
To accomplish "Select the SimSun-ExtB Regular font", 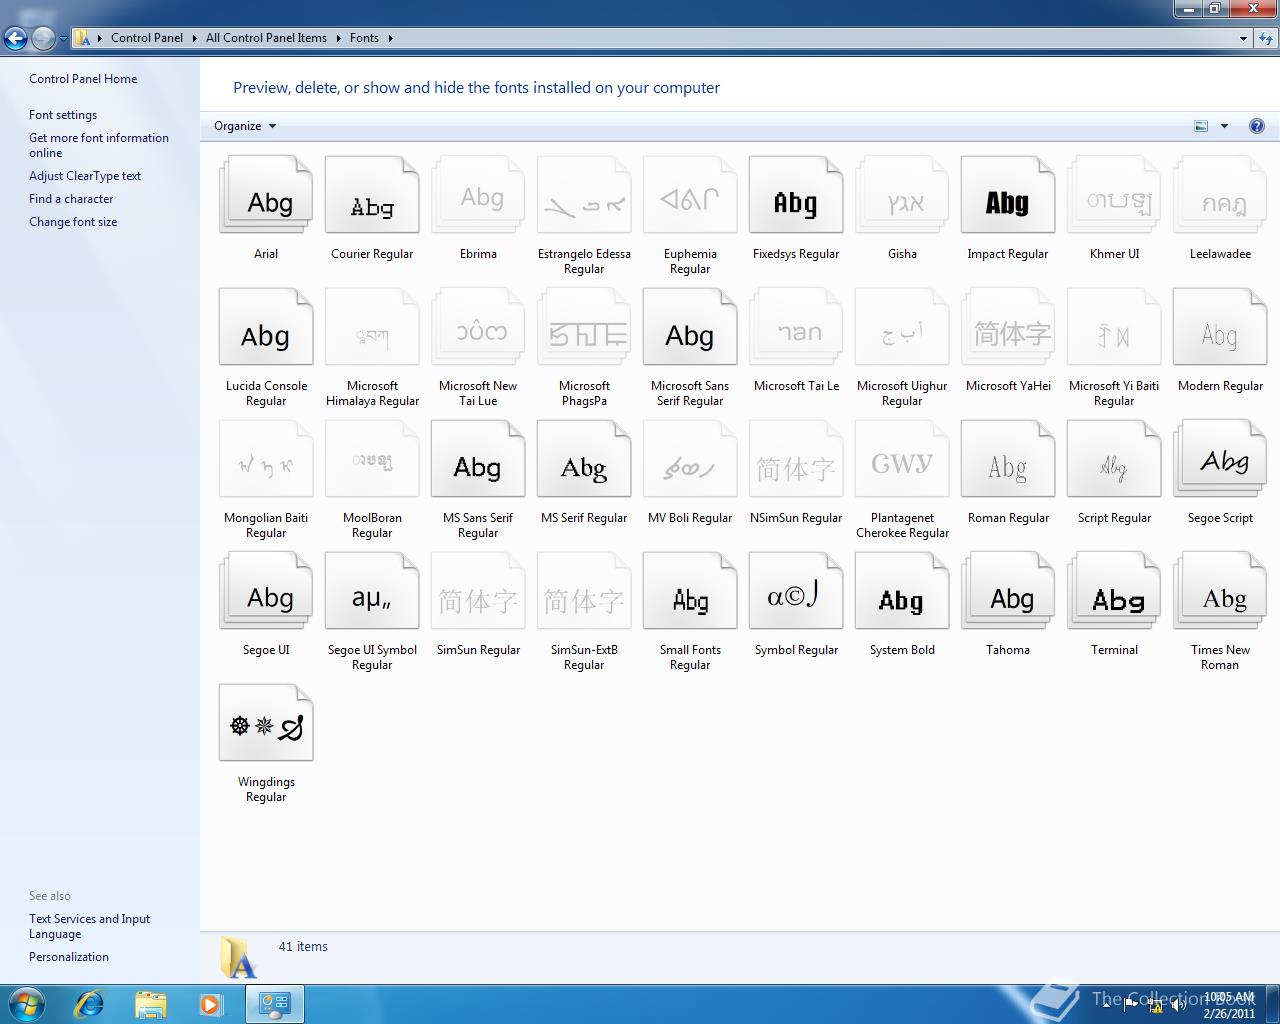I will pos(584,592).
